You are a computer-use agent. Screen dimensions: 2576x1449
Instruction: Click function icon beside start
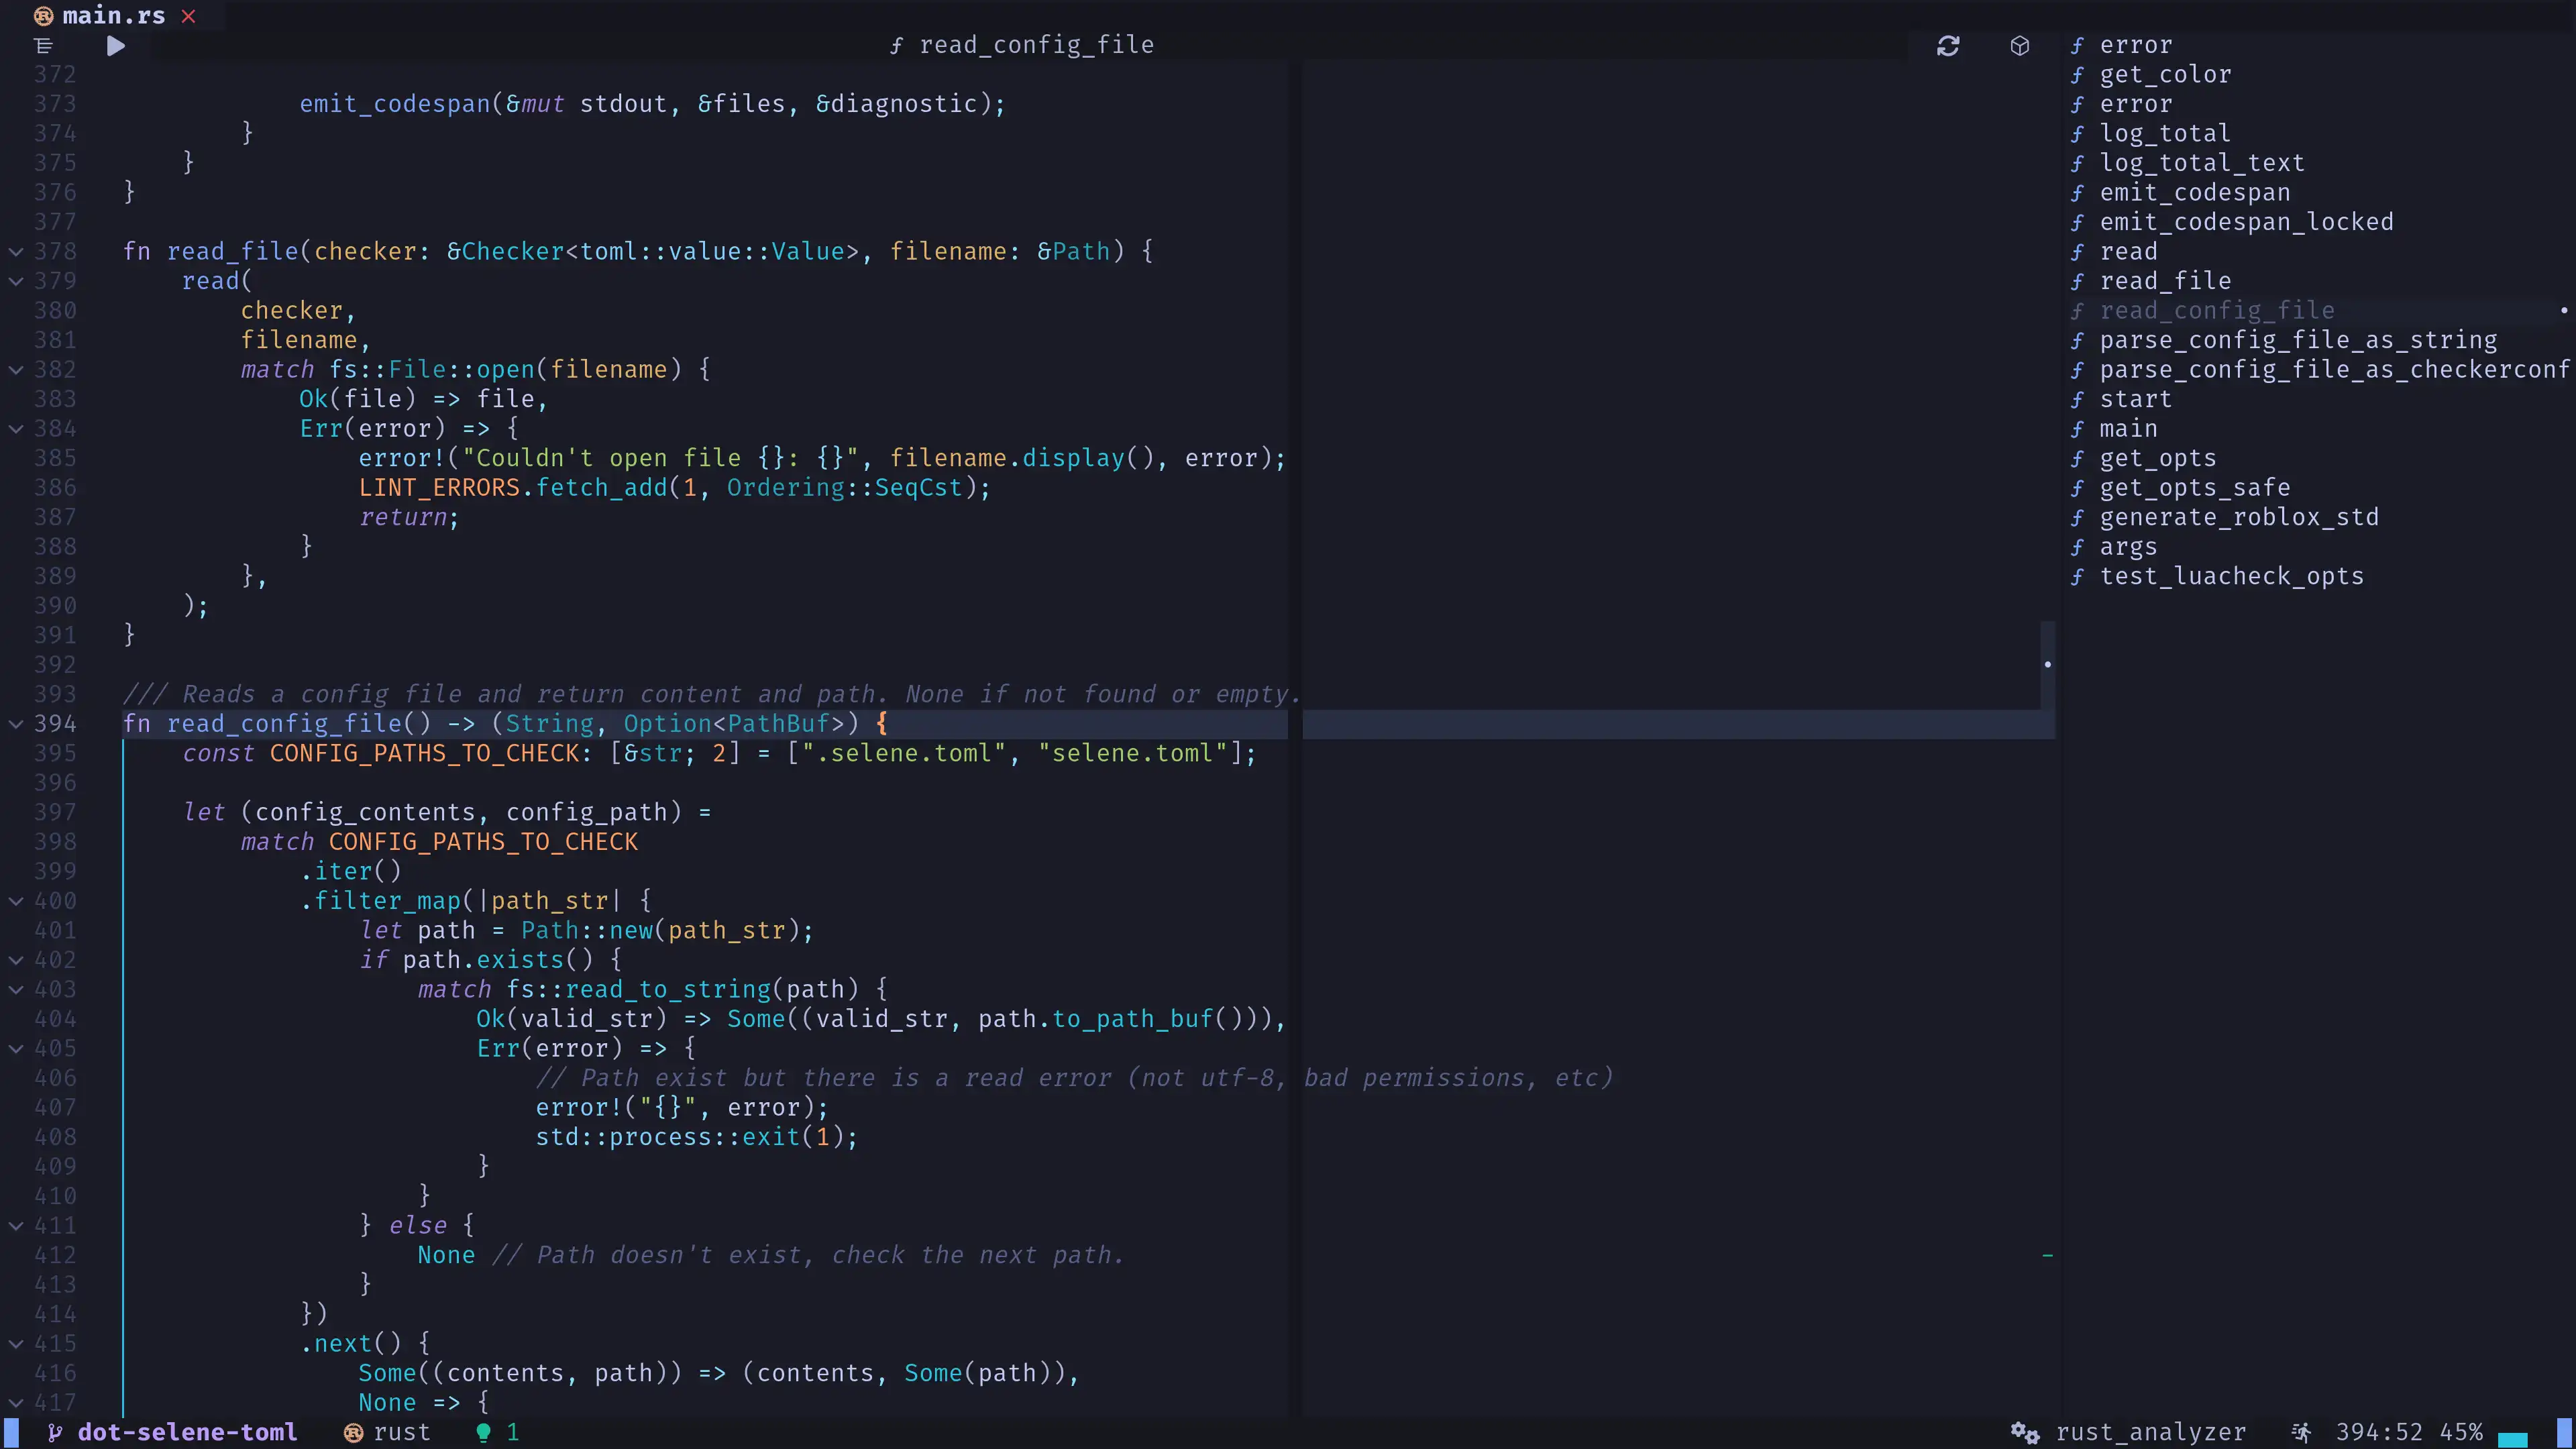pos(2077,400)
